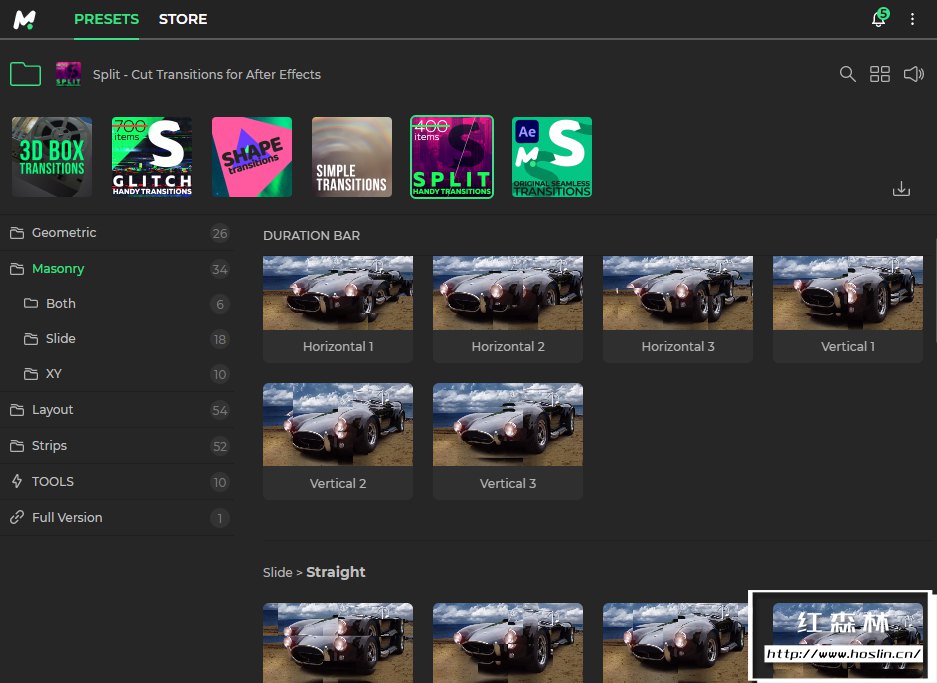Switch to the PRESETS tab
Viewport: 937px width, 683px height.
(106, 19)
